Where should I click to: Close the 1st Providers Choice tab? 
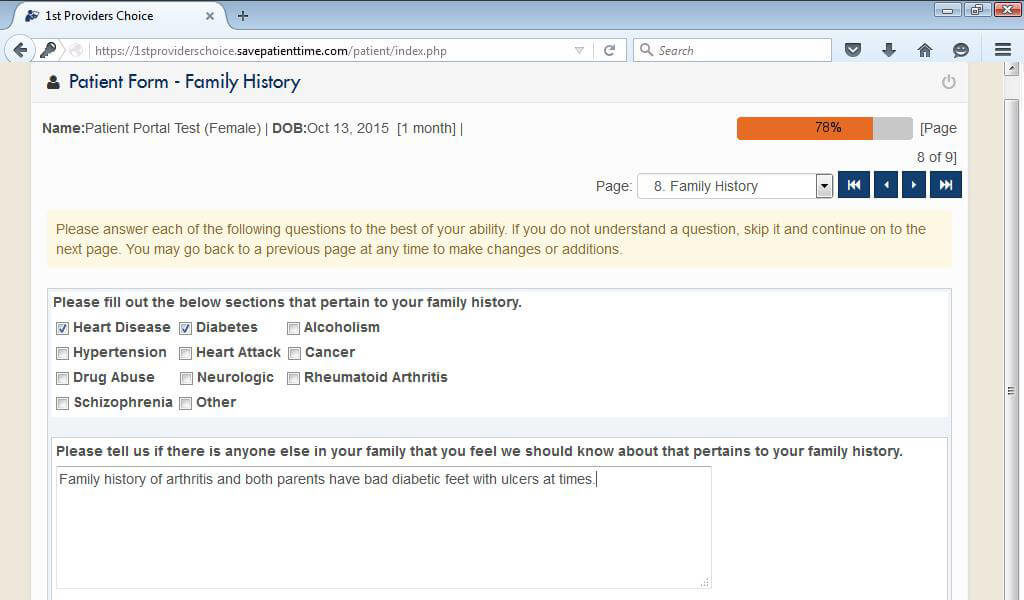point(210,16)
